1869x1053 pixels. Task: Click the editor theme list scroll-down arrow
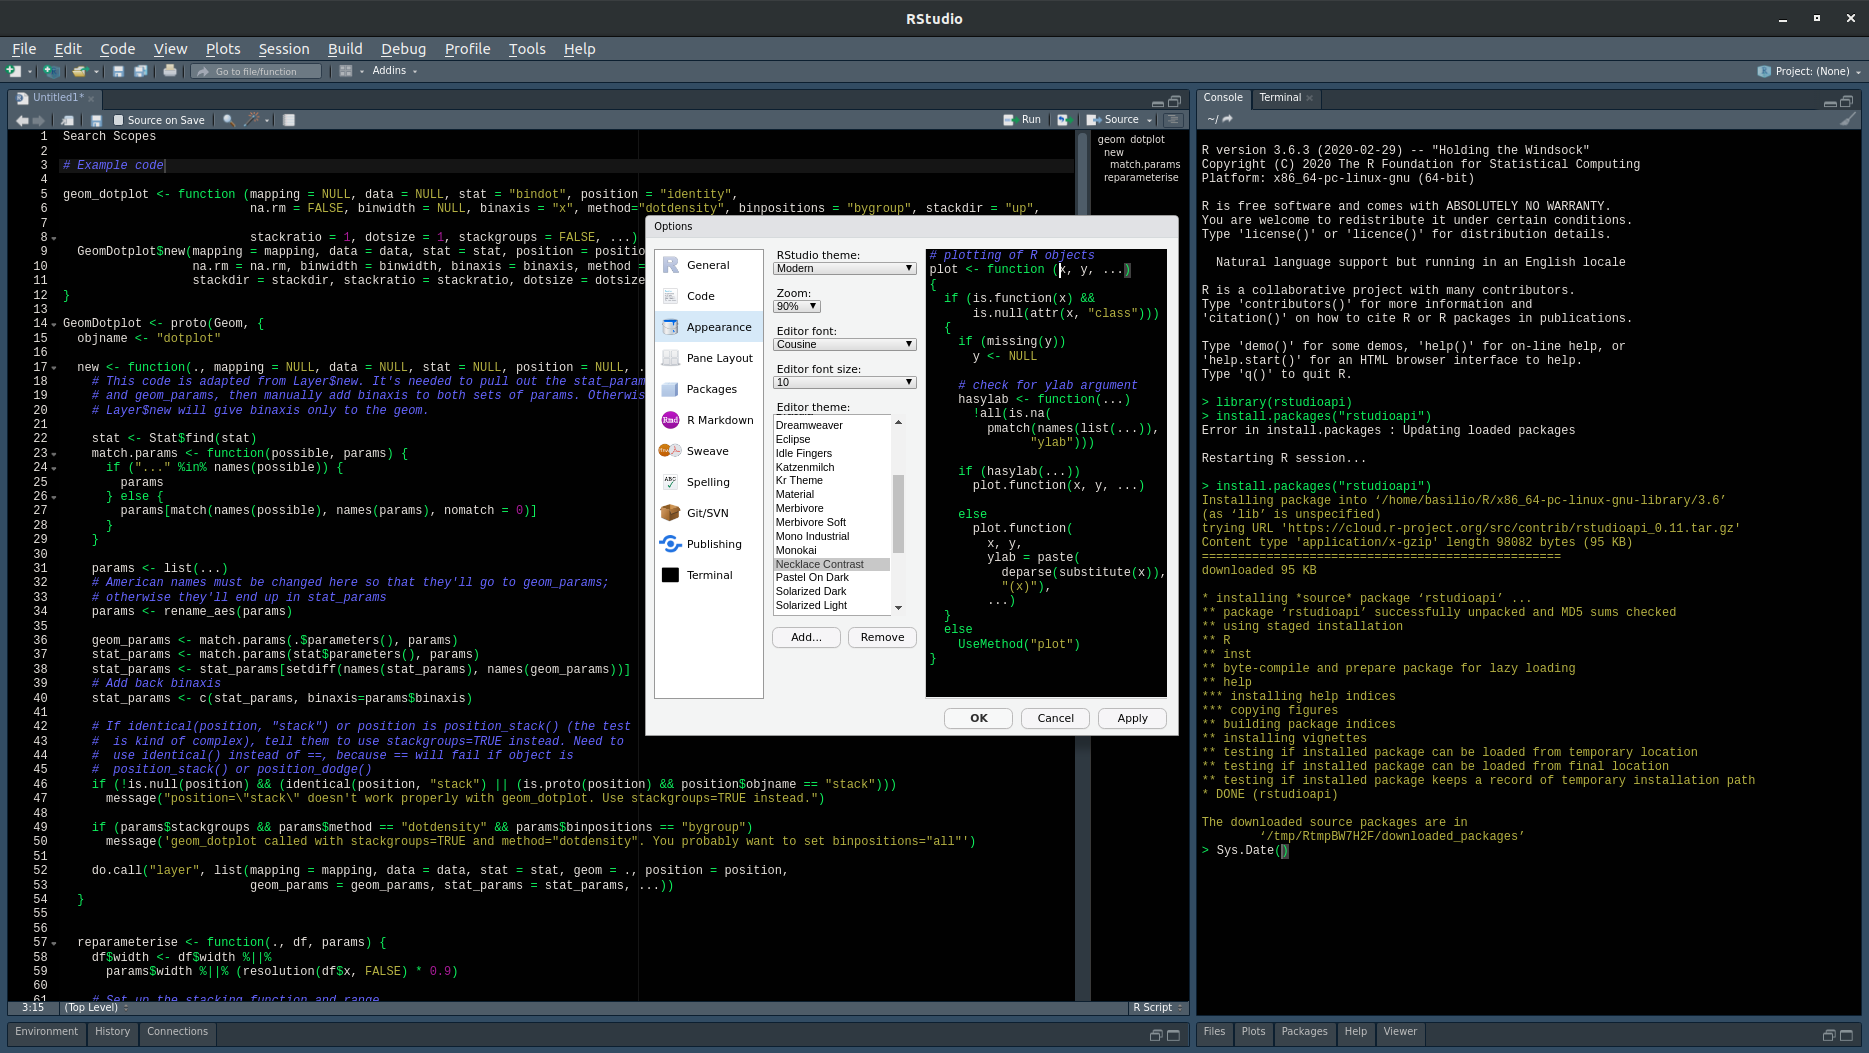[x=898, y=607]
